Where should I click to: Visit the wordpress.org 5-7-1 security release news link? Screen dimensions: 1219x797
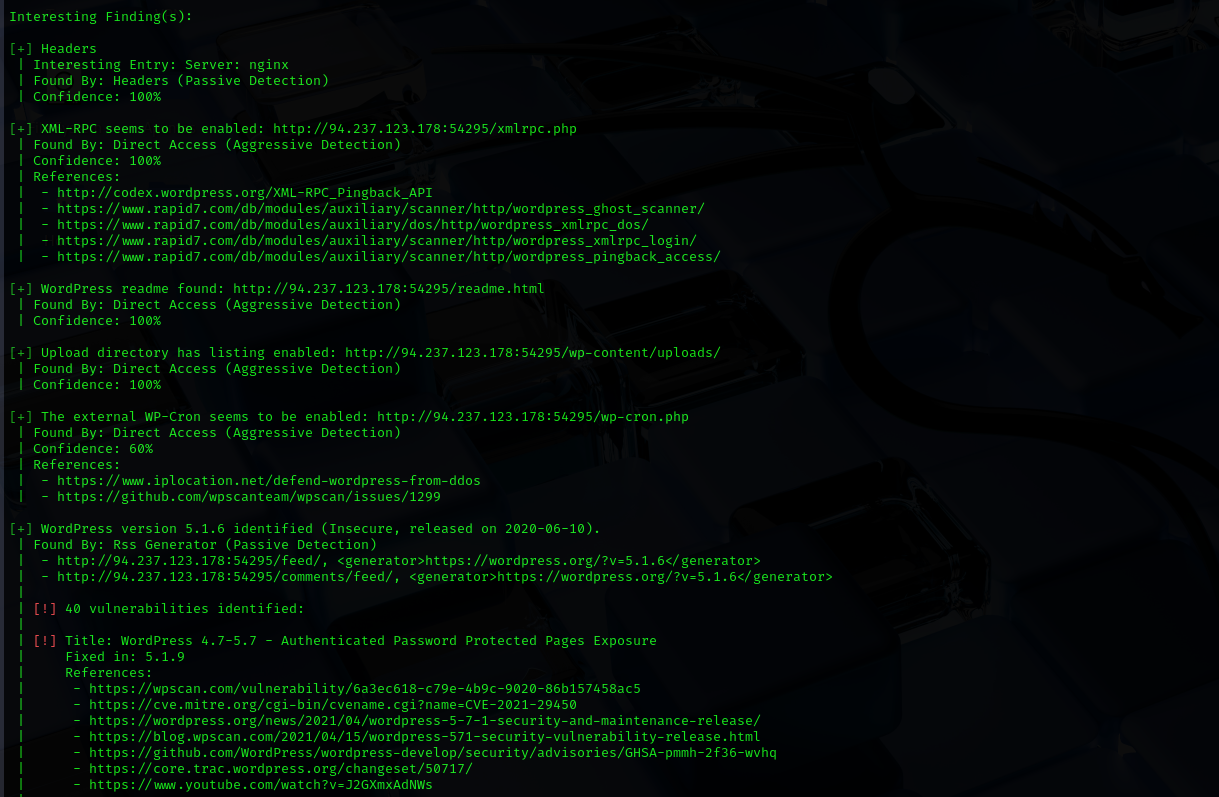click(424, 721)
